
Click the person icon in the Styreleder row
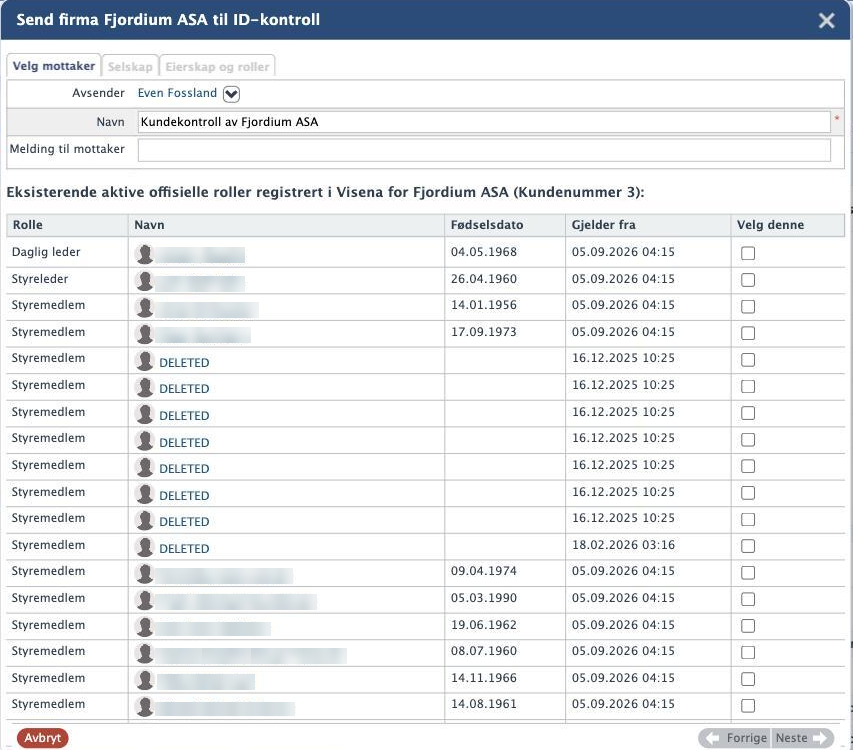click(145, 281)
